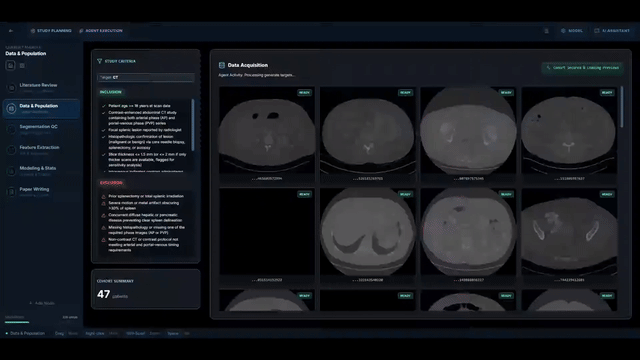Toggle the patient age inclusion checkmark

pos(104,106)
